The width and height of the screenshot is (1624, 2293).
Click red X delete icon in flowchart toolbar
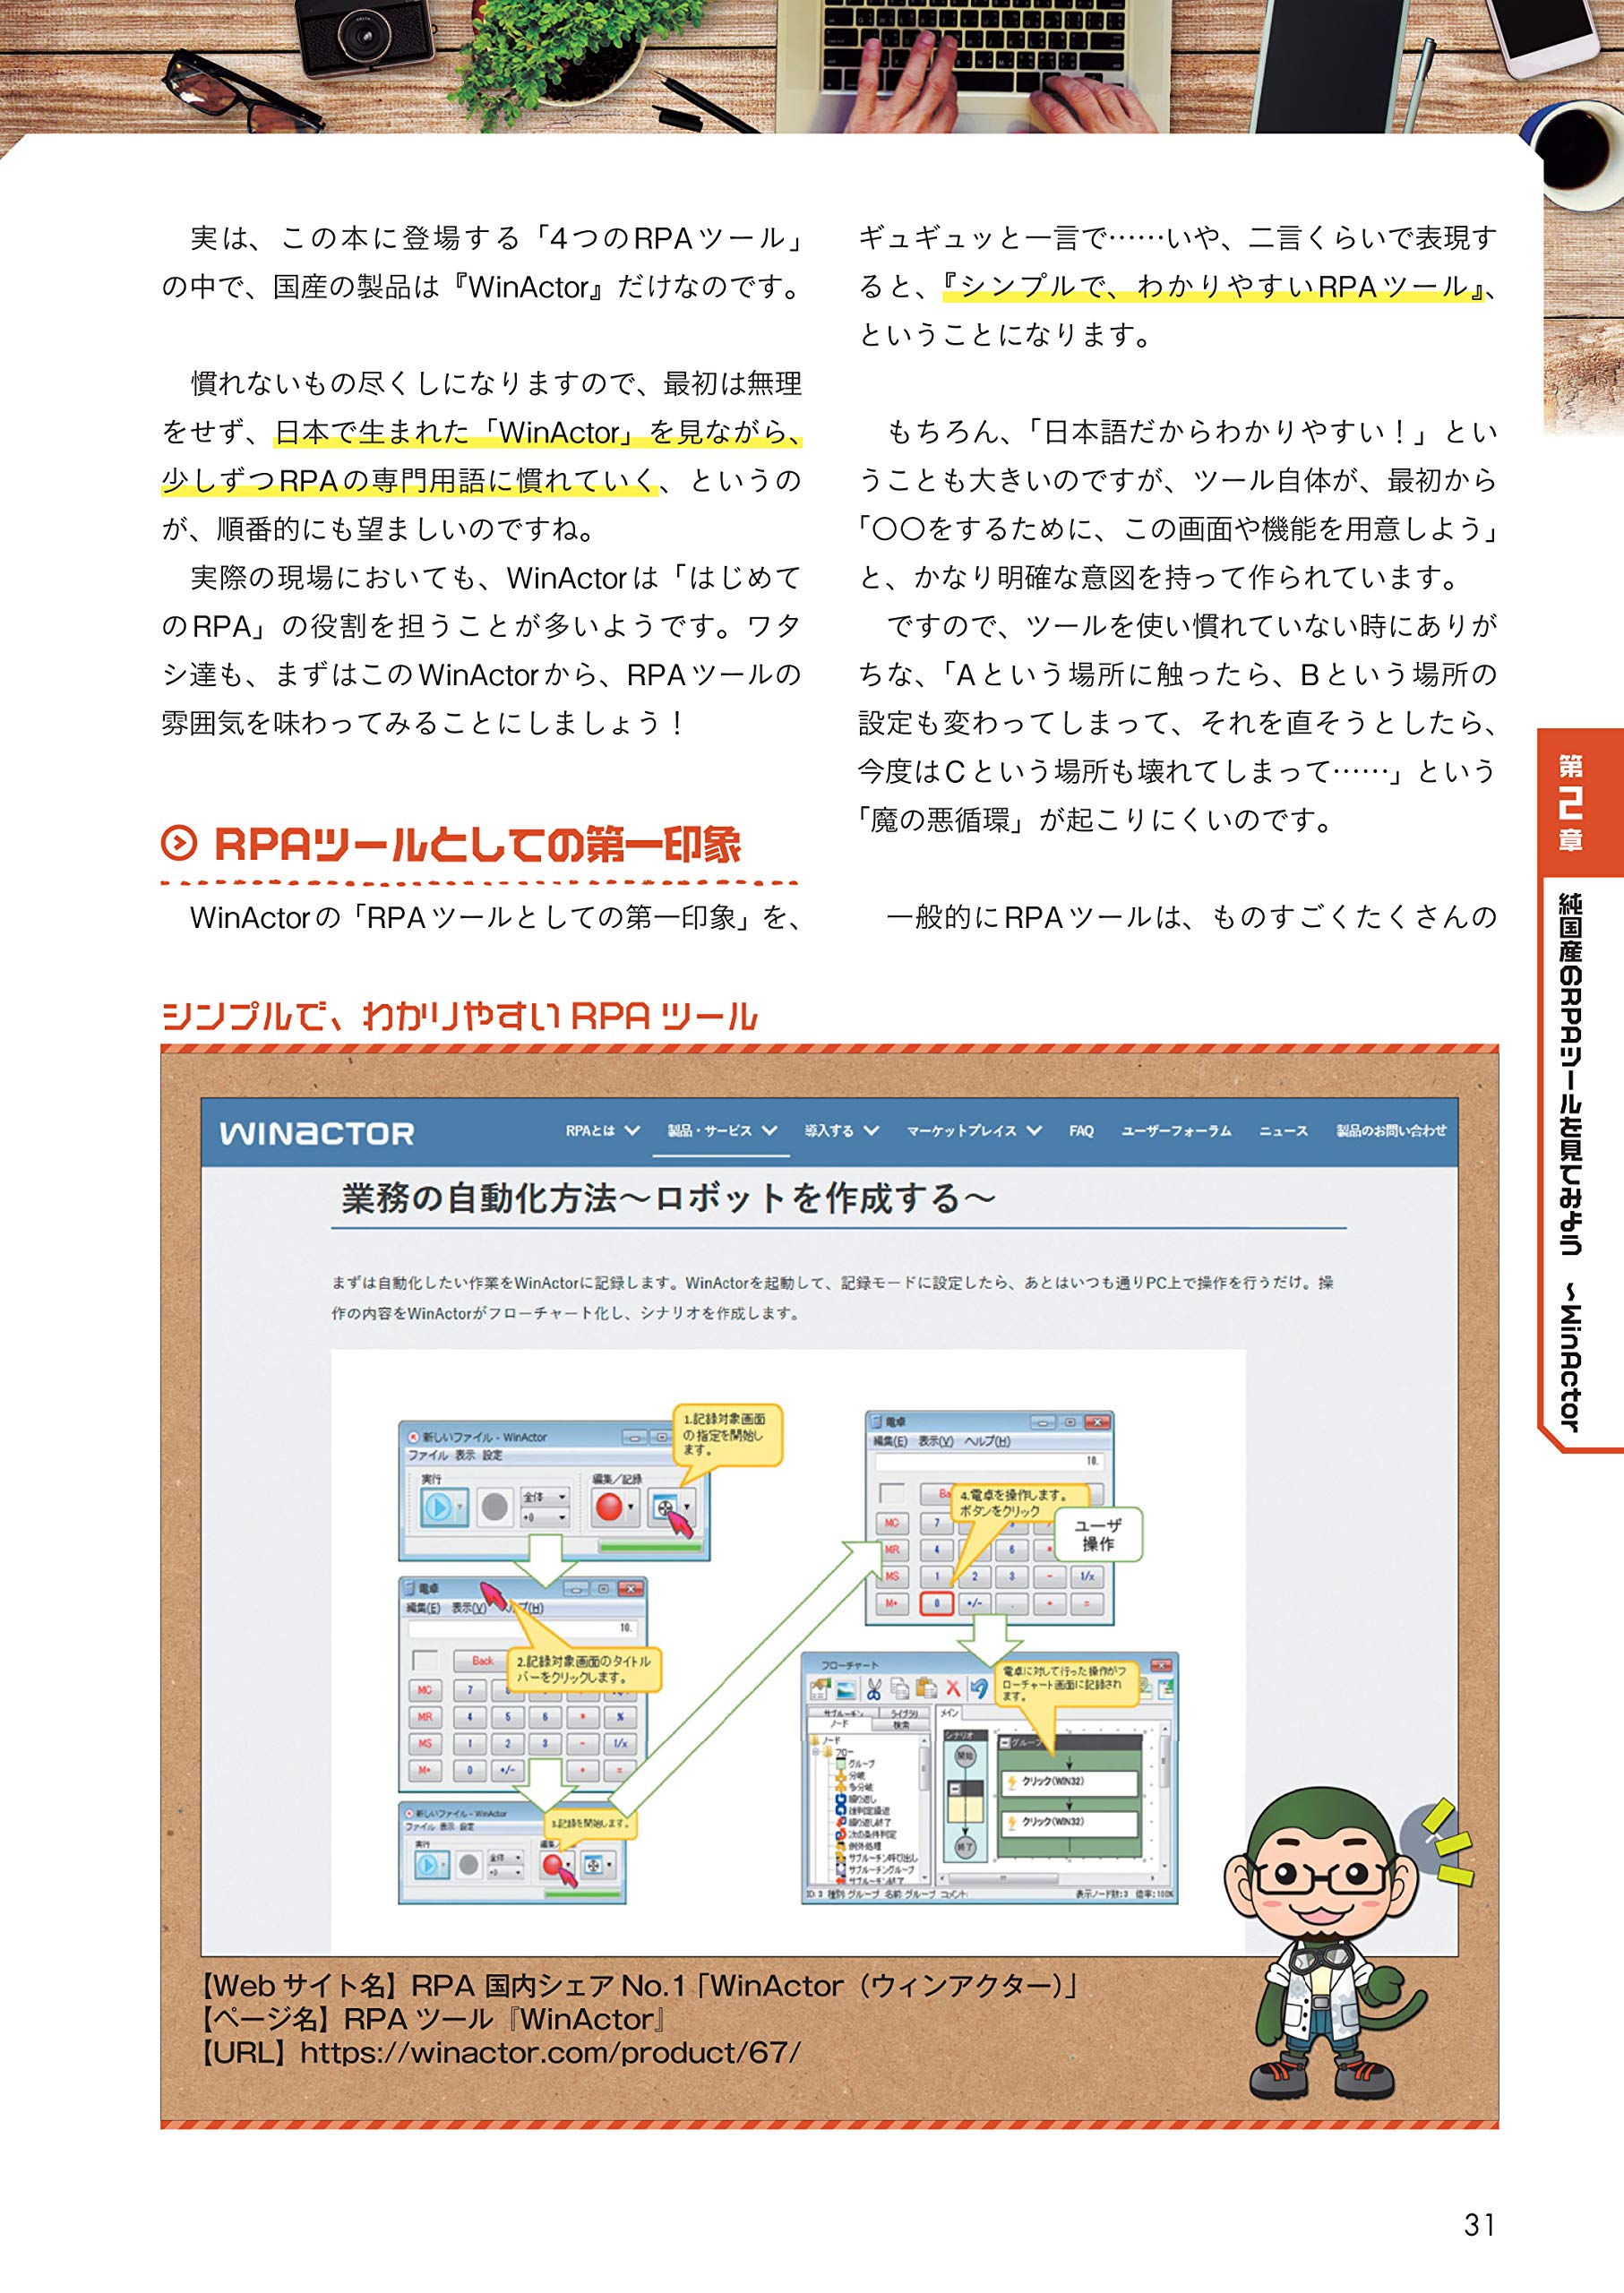click(x=954, y=1689)
